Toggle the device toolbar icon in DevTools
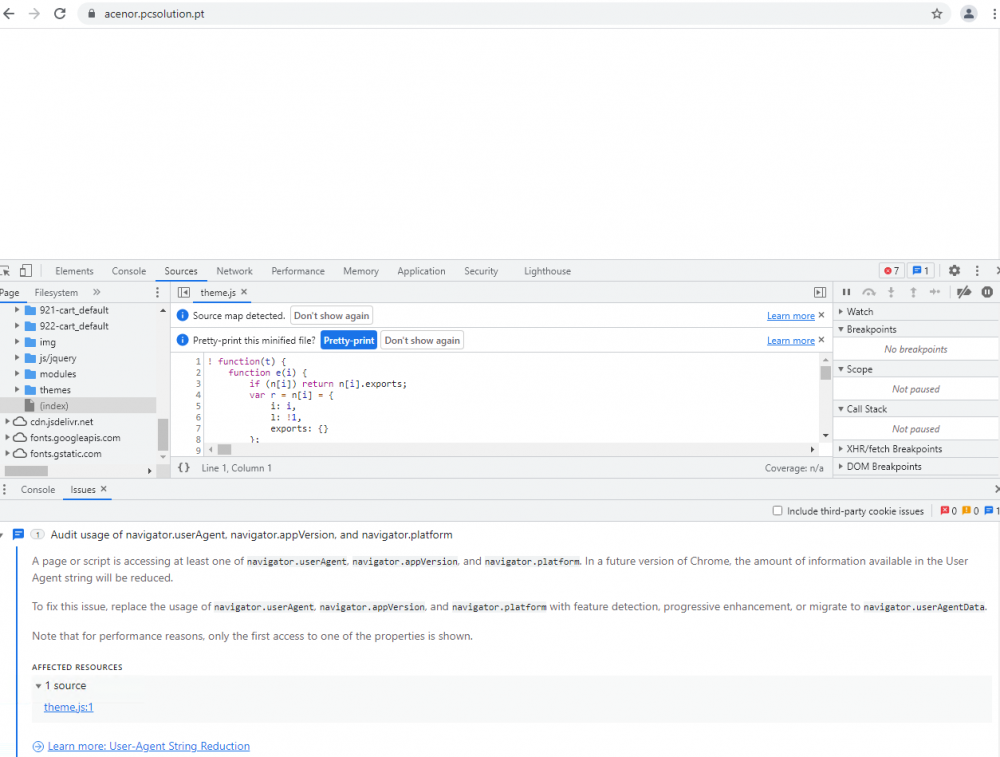Screen dimensions: 1000x757 [x=25, y=271]
